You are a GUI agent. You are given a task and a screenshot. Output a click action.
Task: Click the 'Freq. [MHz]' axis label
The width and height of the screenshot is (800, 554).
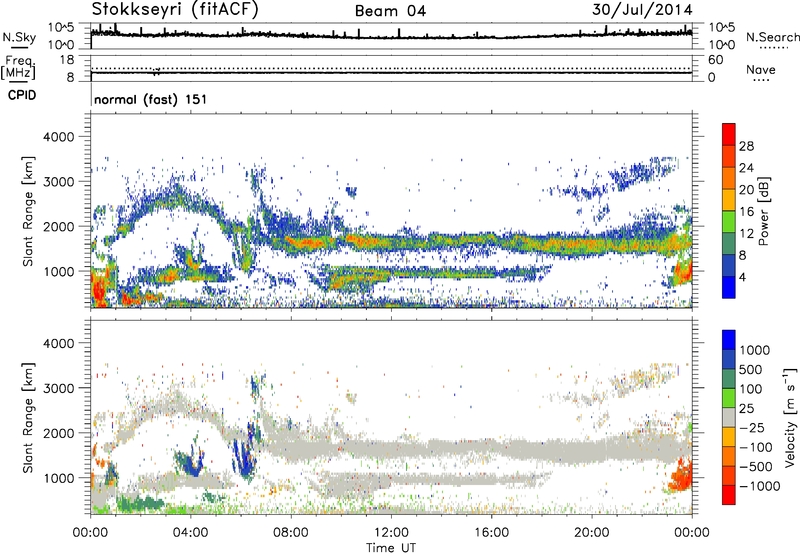click(18, 68)
